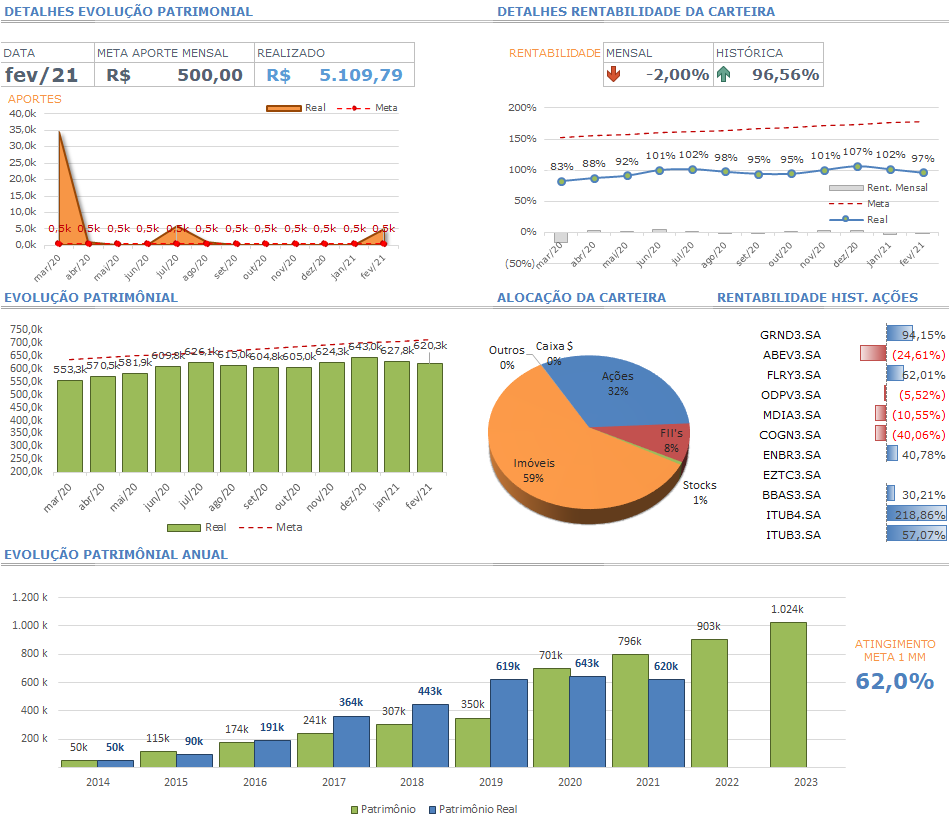Image resolution: width=949 pixels, height=826 pixels.
Task: Click the HISTÓRICA header cell
Action: 768,53
